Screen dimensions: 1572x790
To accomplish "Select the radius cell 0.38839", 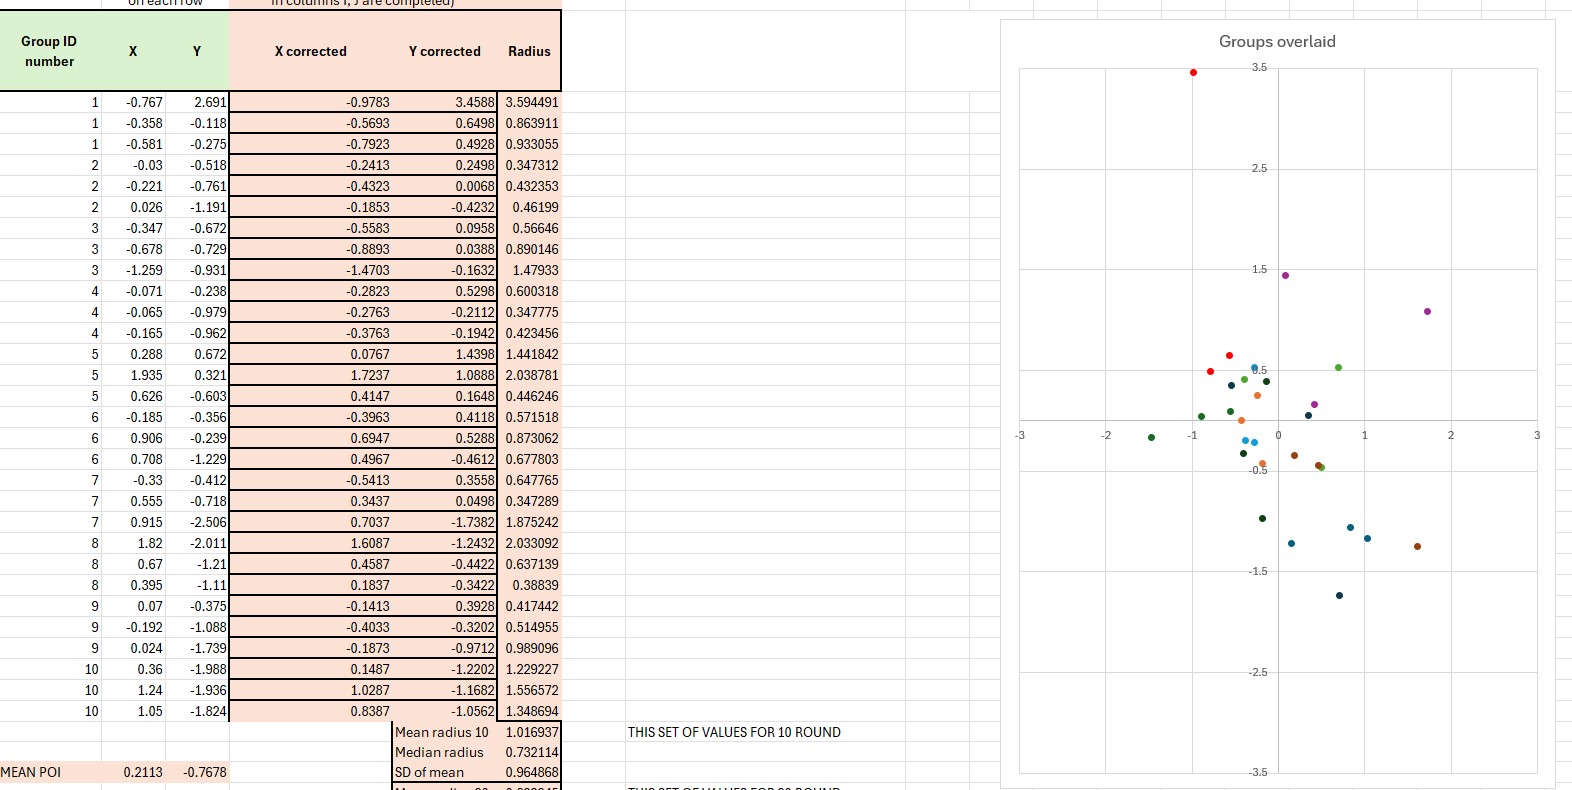I will click(x=529, y=585).
